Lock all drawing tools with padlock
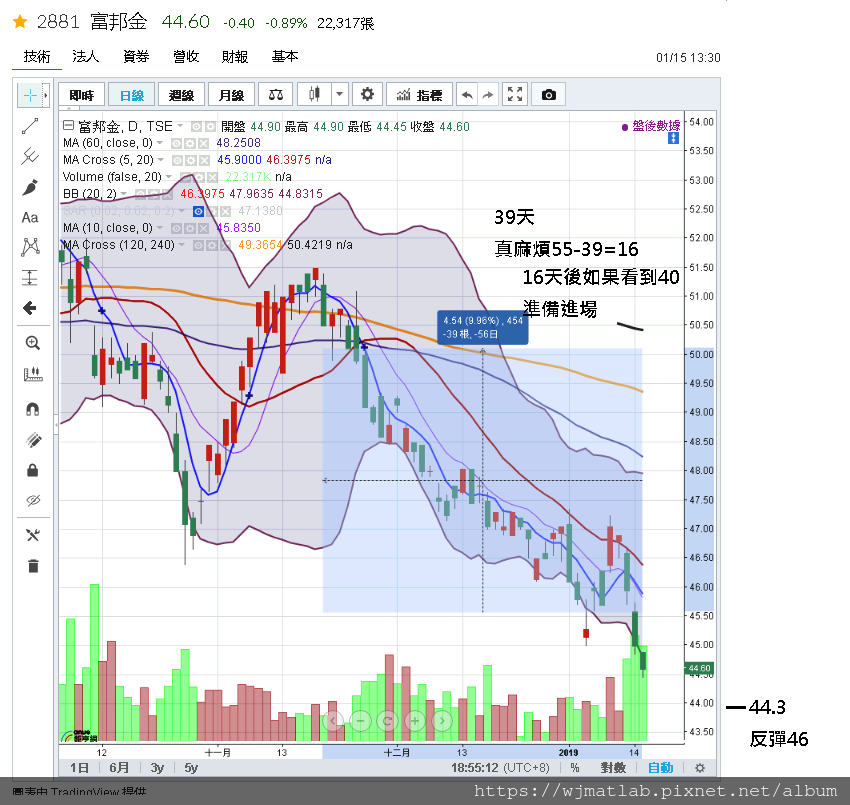Image resolution: width=850 pixels, height=805 pixels. (33, 470)
